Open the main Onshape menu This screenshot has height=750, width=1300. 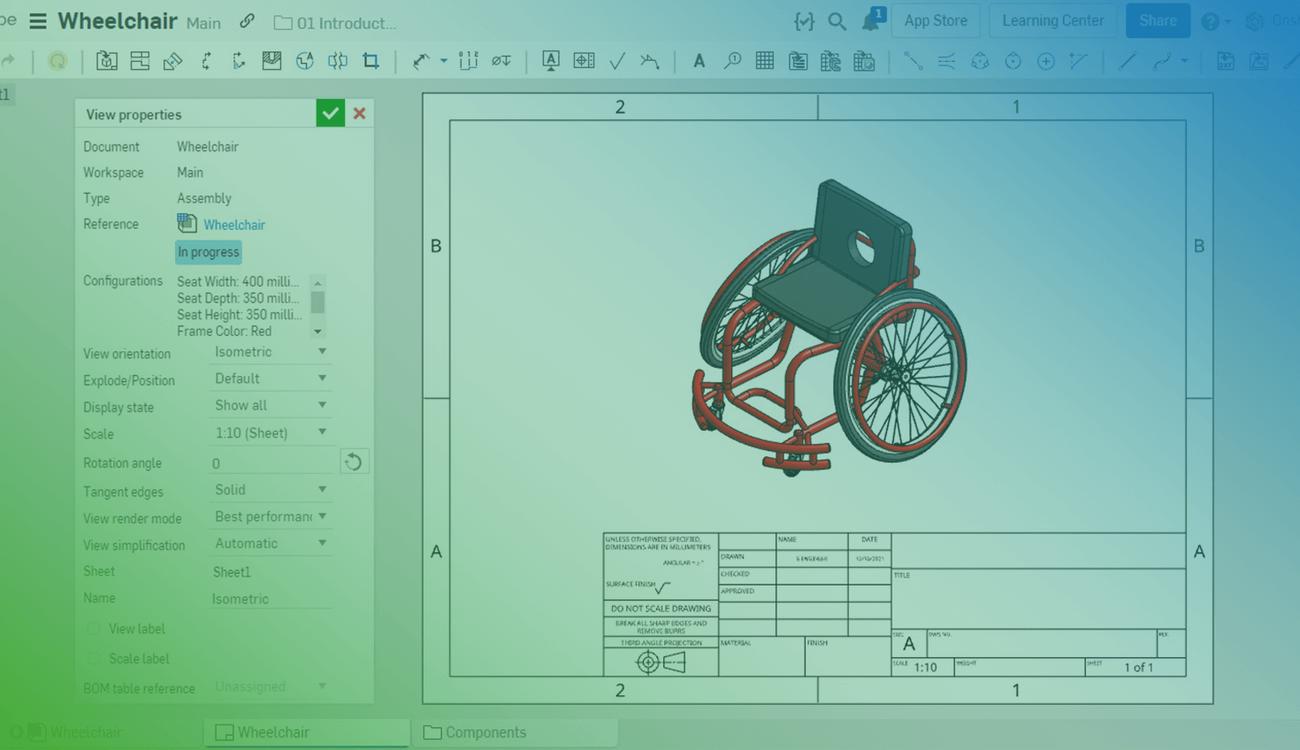pos(38,20)
